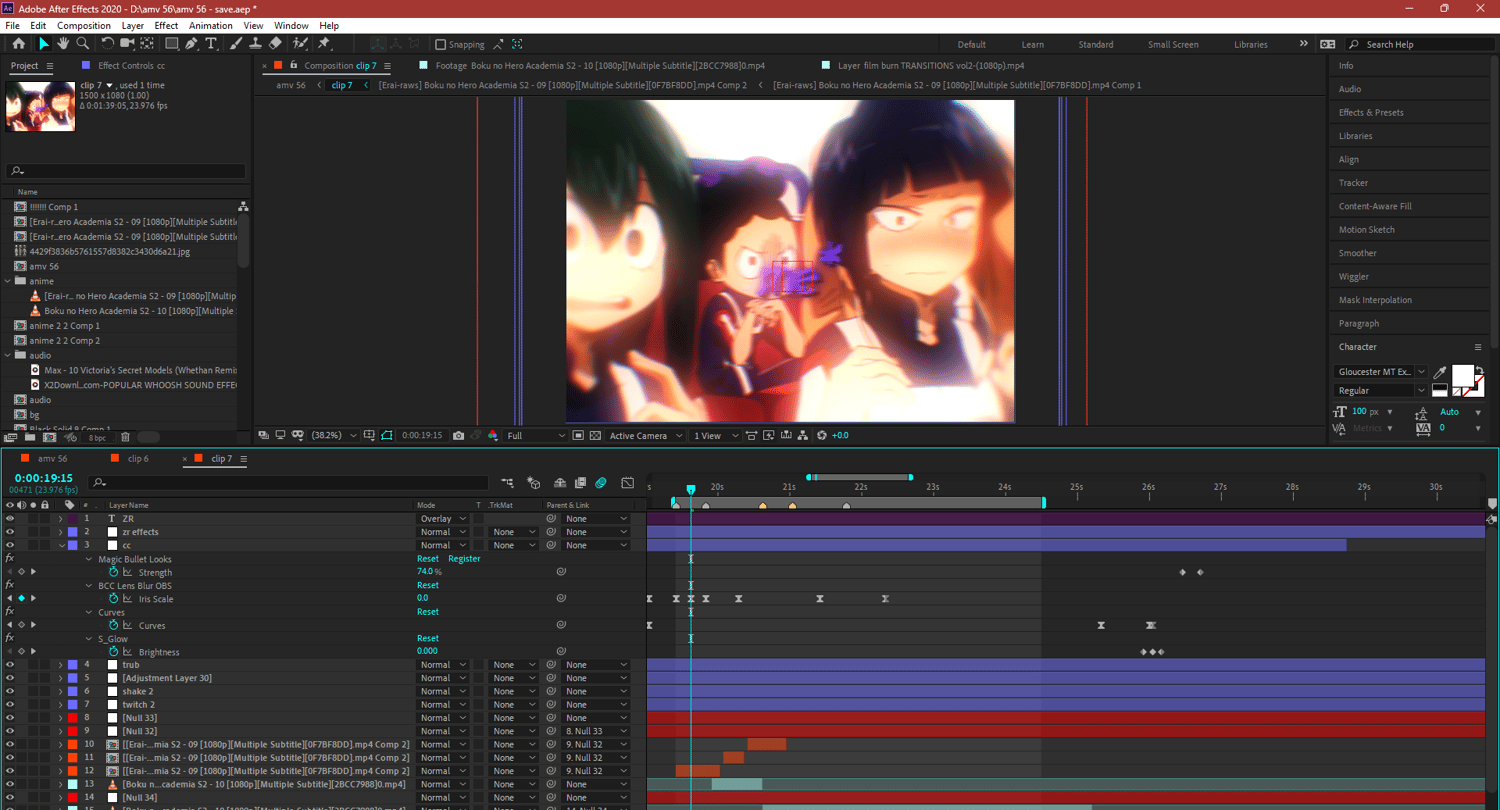Select the Horizontal Type tool
The image size is (1500, 810).
click(212, 44)
